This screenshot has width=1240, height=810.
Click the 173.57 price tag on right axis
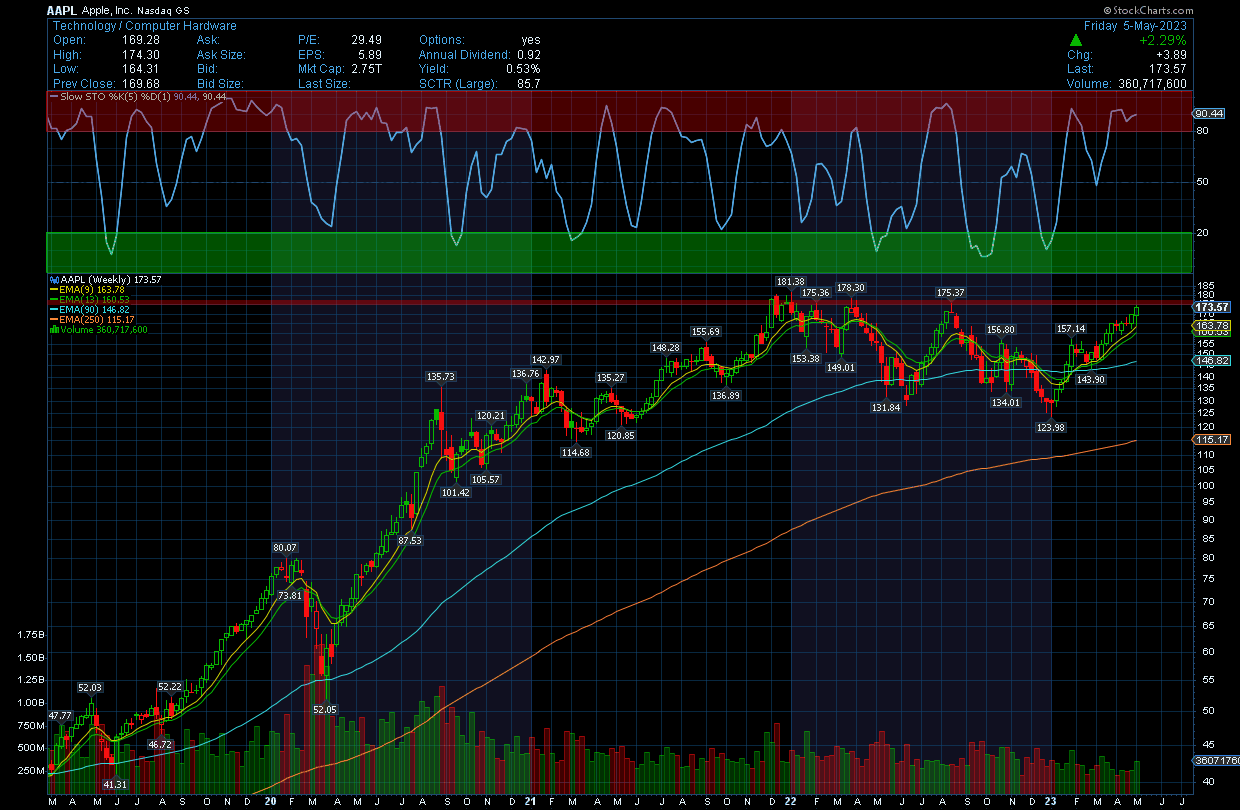click(x=1212, y=306)
